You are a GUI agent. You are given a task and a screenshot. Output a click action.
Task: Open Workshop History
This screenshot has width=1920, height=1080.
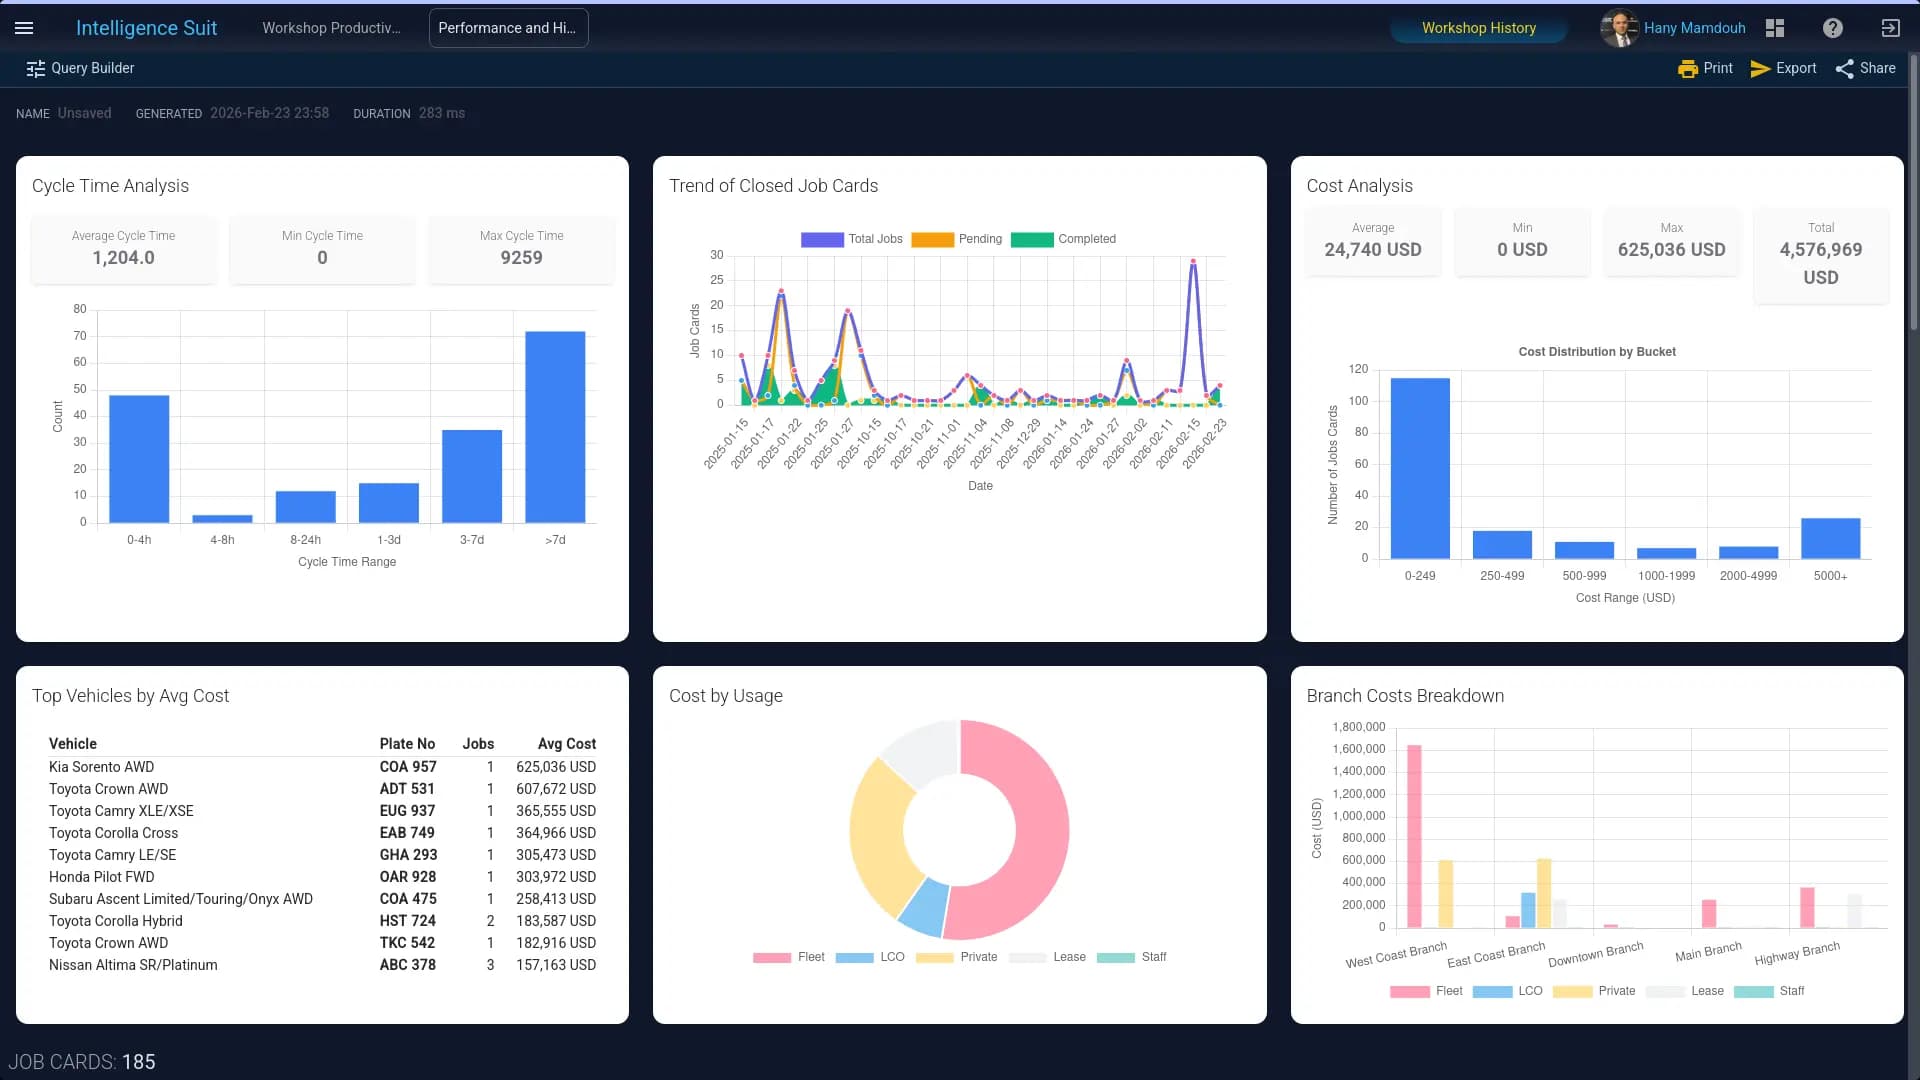[1478, 28]
